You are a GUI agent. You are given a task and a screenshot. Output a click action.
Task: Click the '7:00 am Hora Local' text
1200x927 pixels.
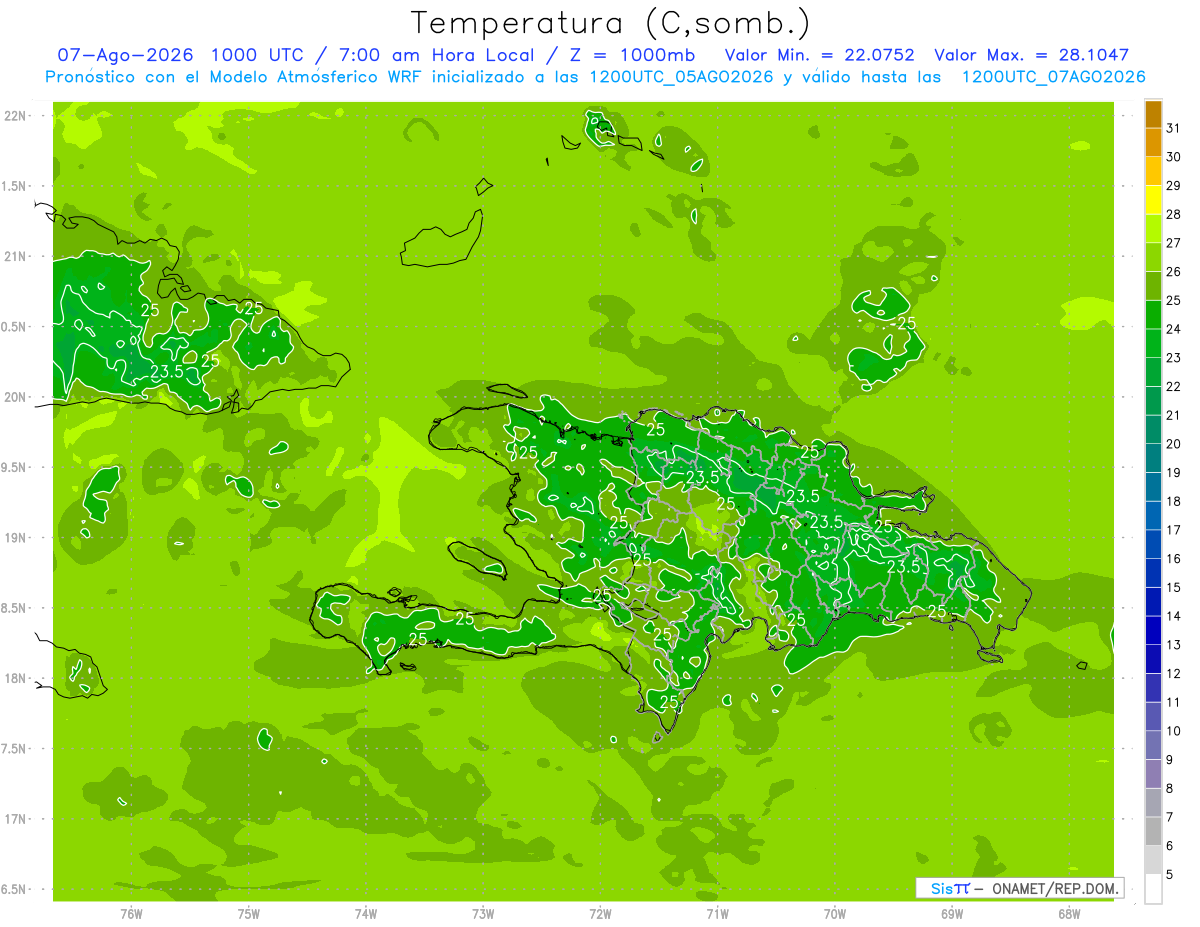tap(438, 55)
